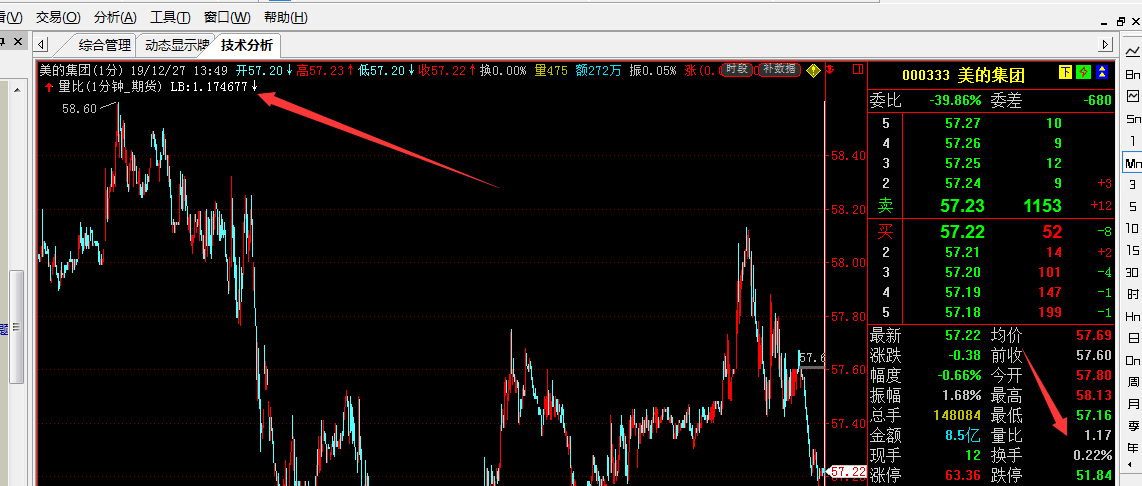Click the 000333 stock code
1142x486 pixels.
click(x=926, y=75)
